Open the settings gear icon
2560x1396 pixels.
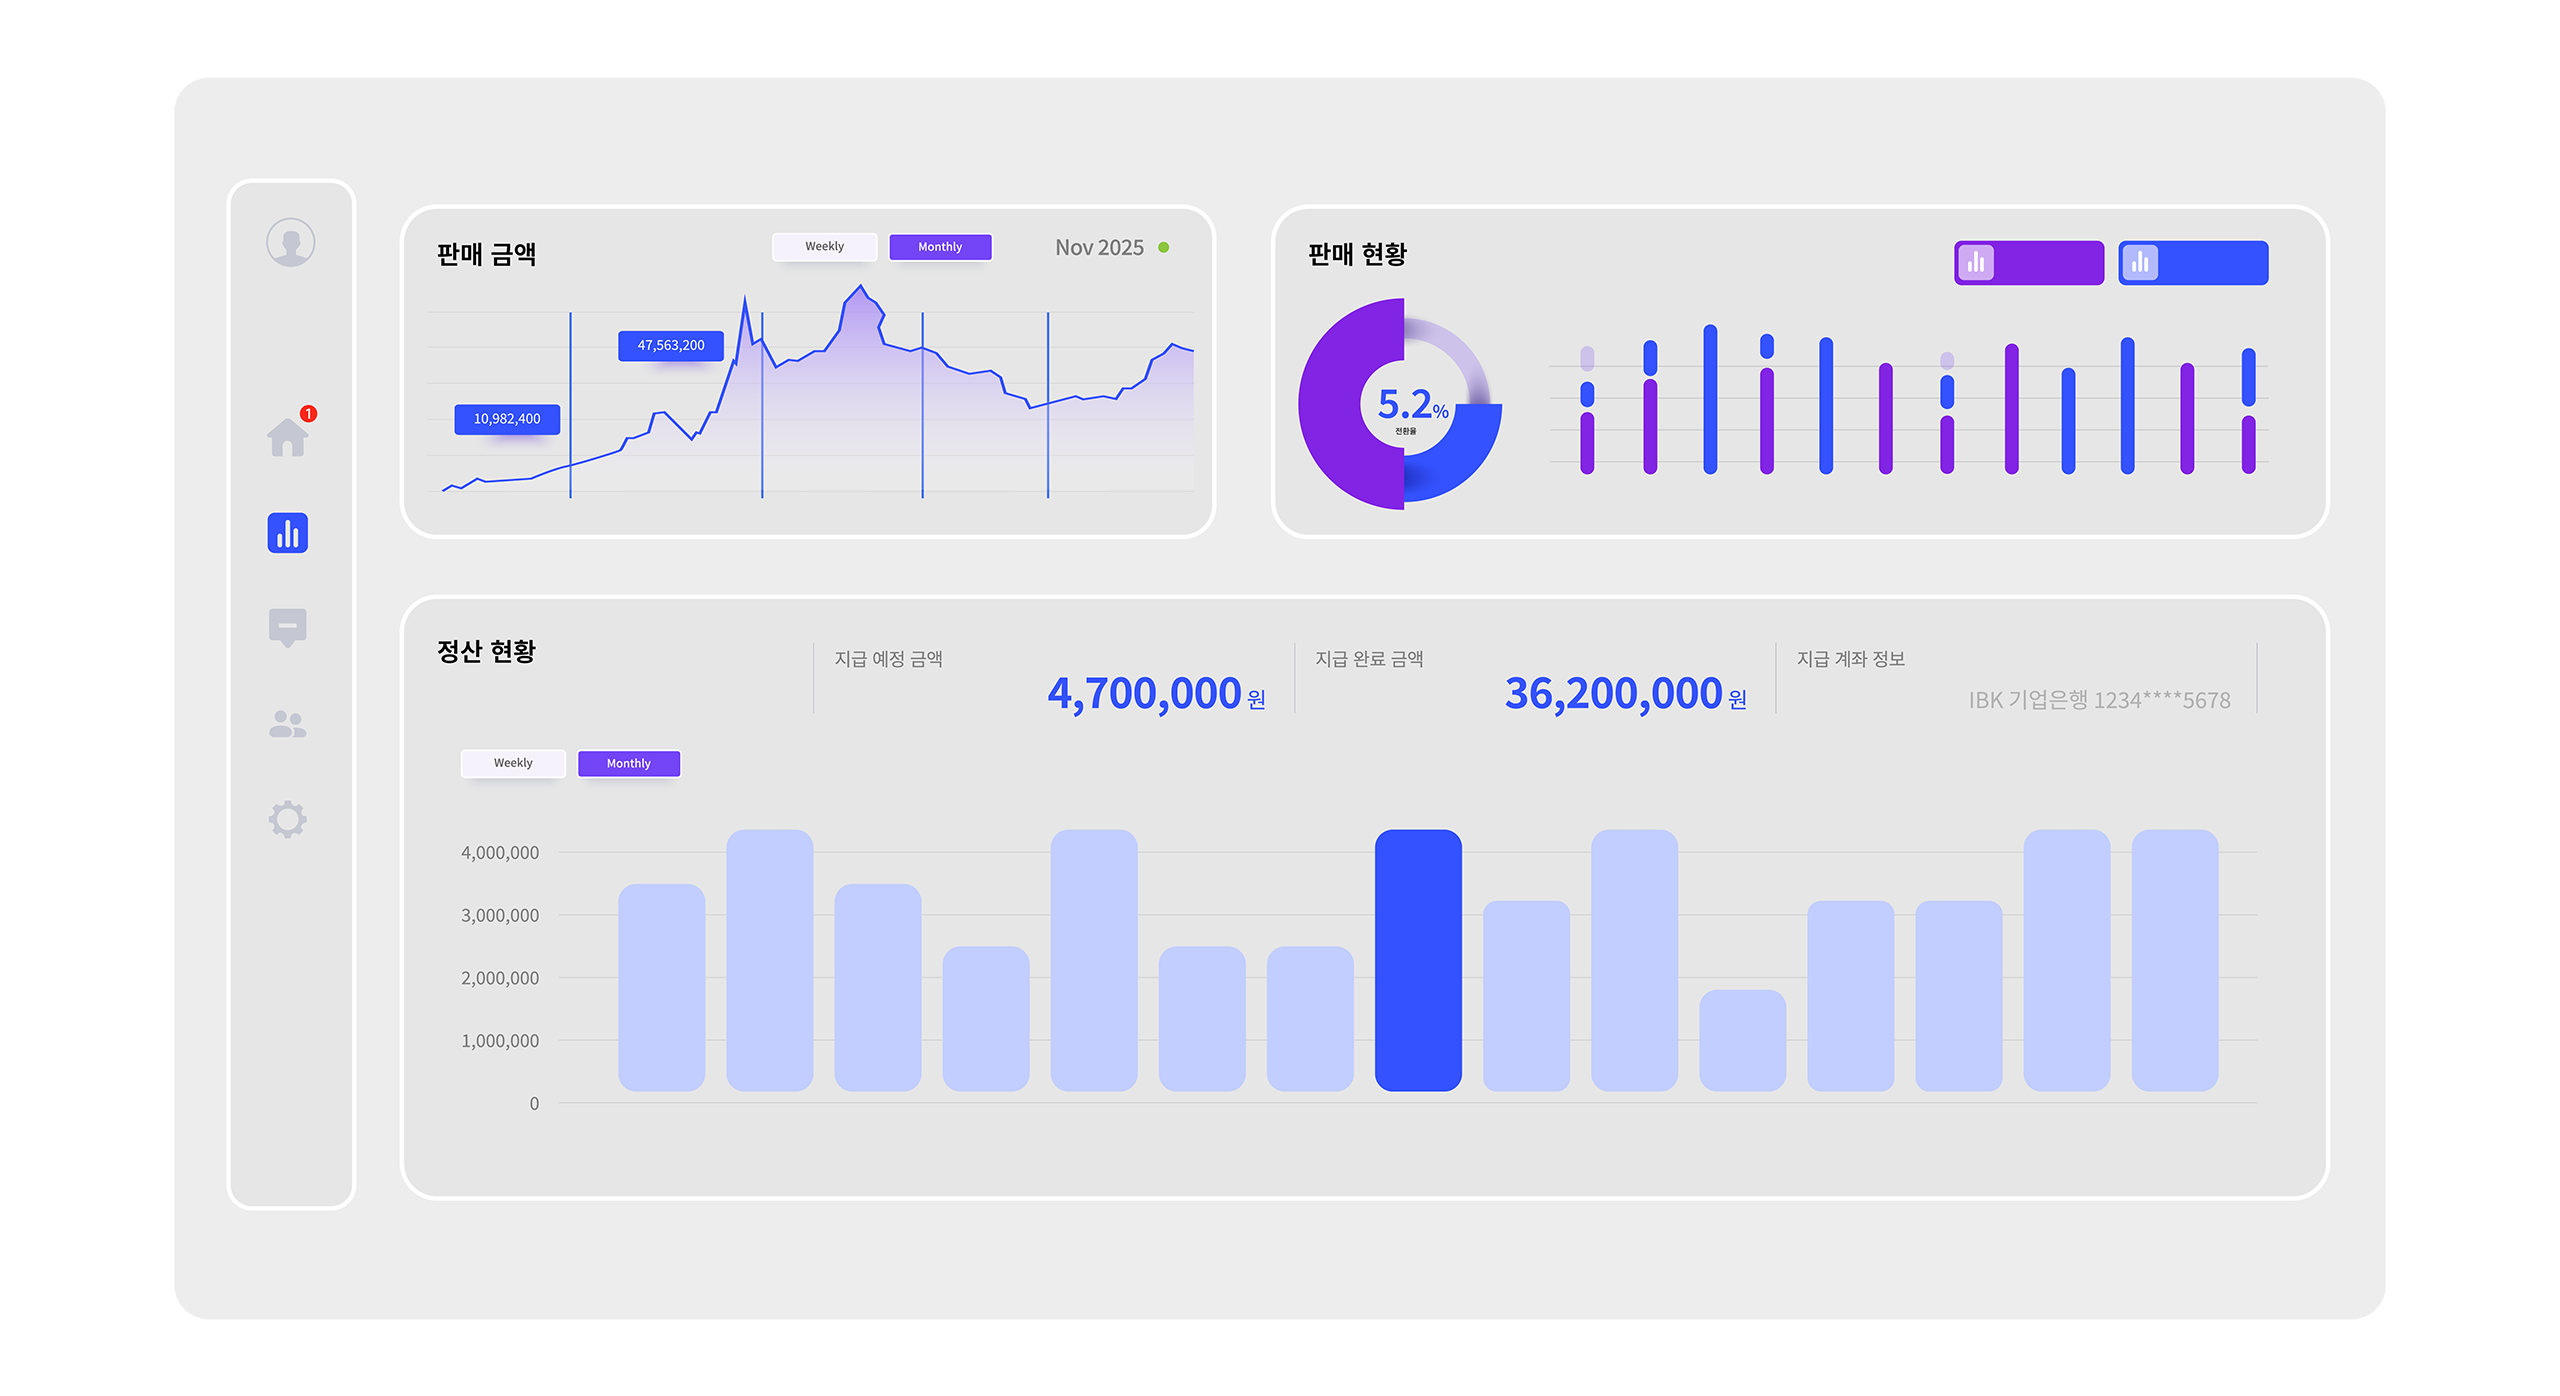pyautogui.click(x=287, y=819)
